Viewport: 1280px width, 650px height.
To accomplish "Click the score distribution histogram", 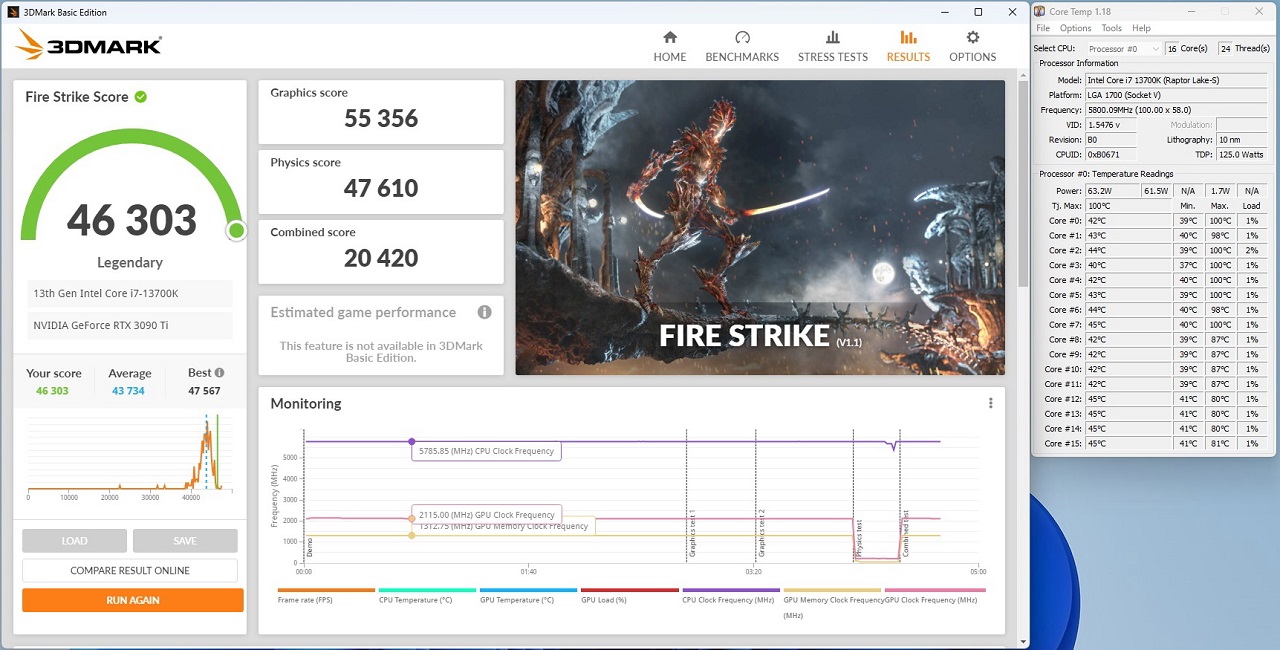I will [130, 456].
